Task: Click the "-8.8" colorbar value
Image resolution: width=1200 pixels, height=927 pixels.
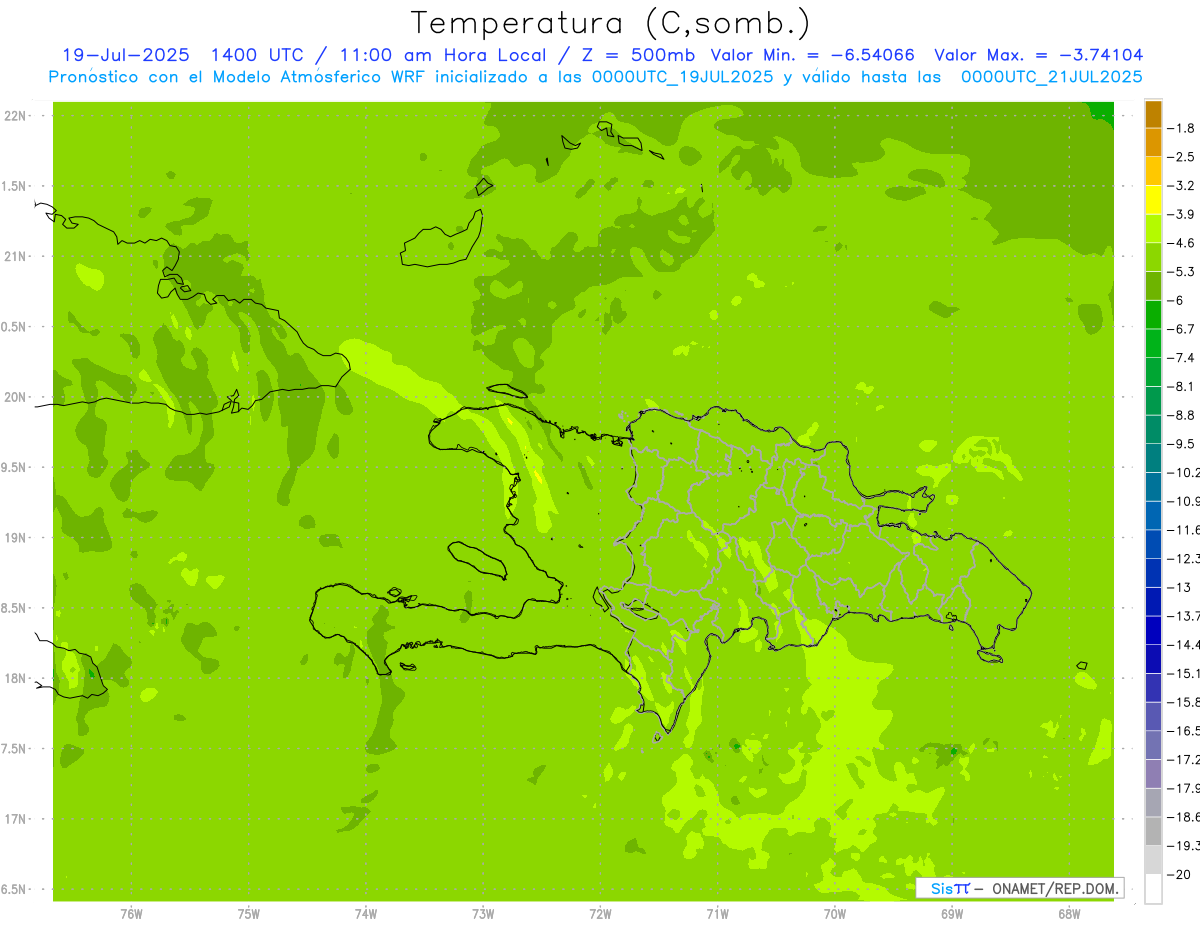Action: (x=1181, y=415)
